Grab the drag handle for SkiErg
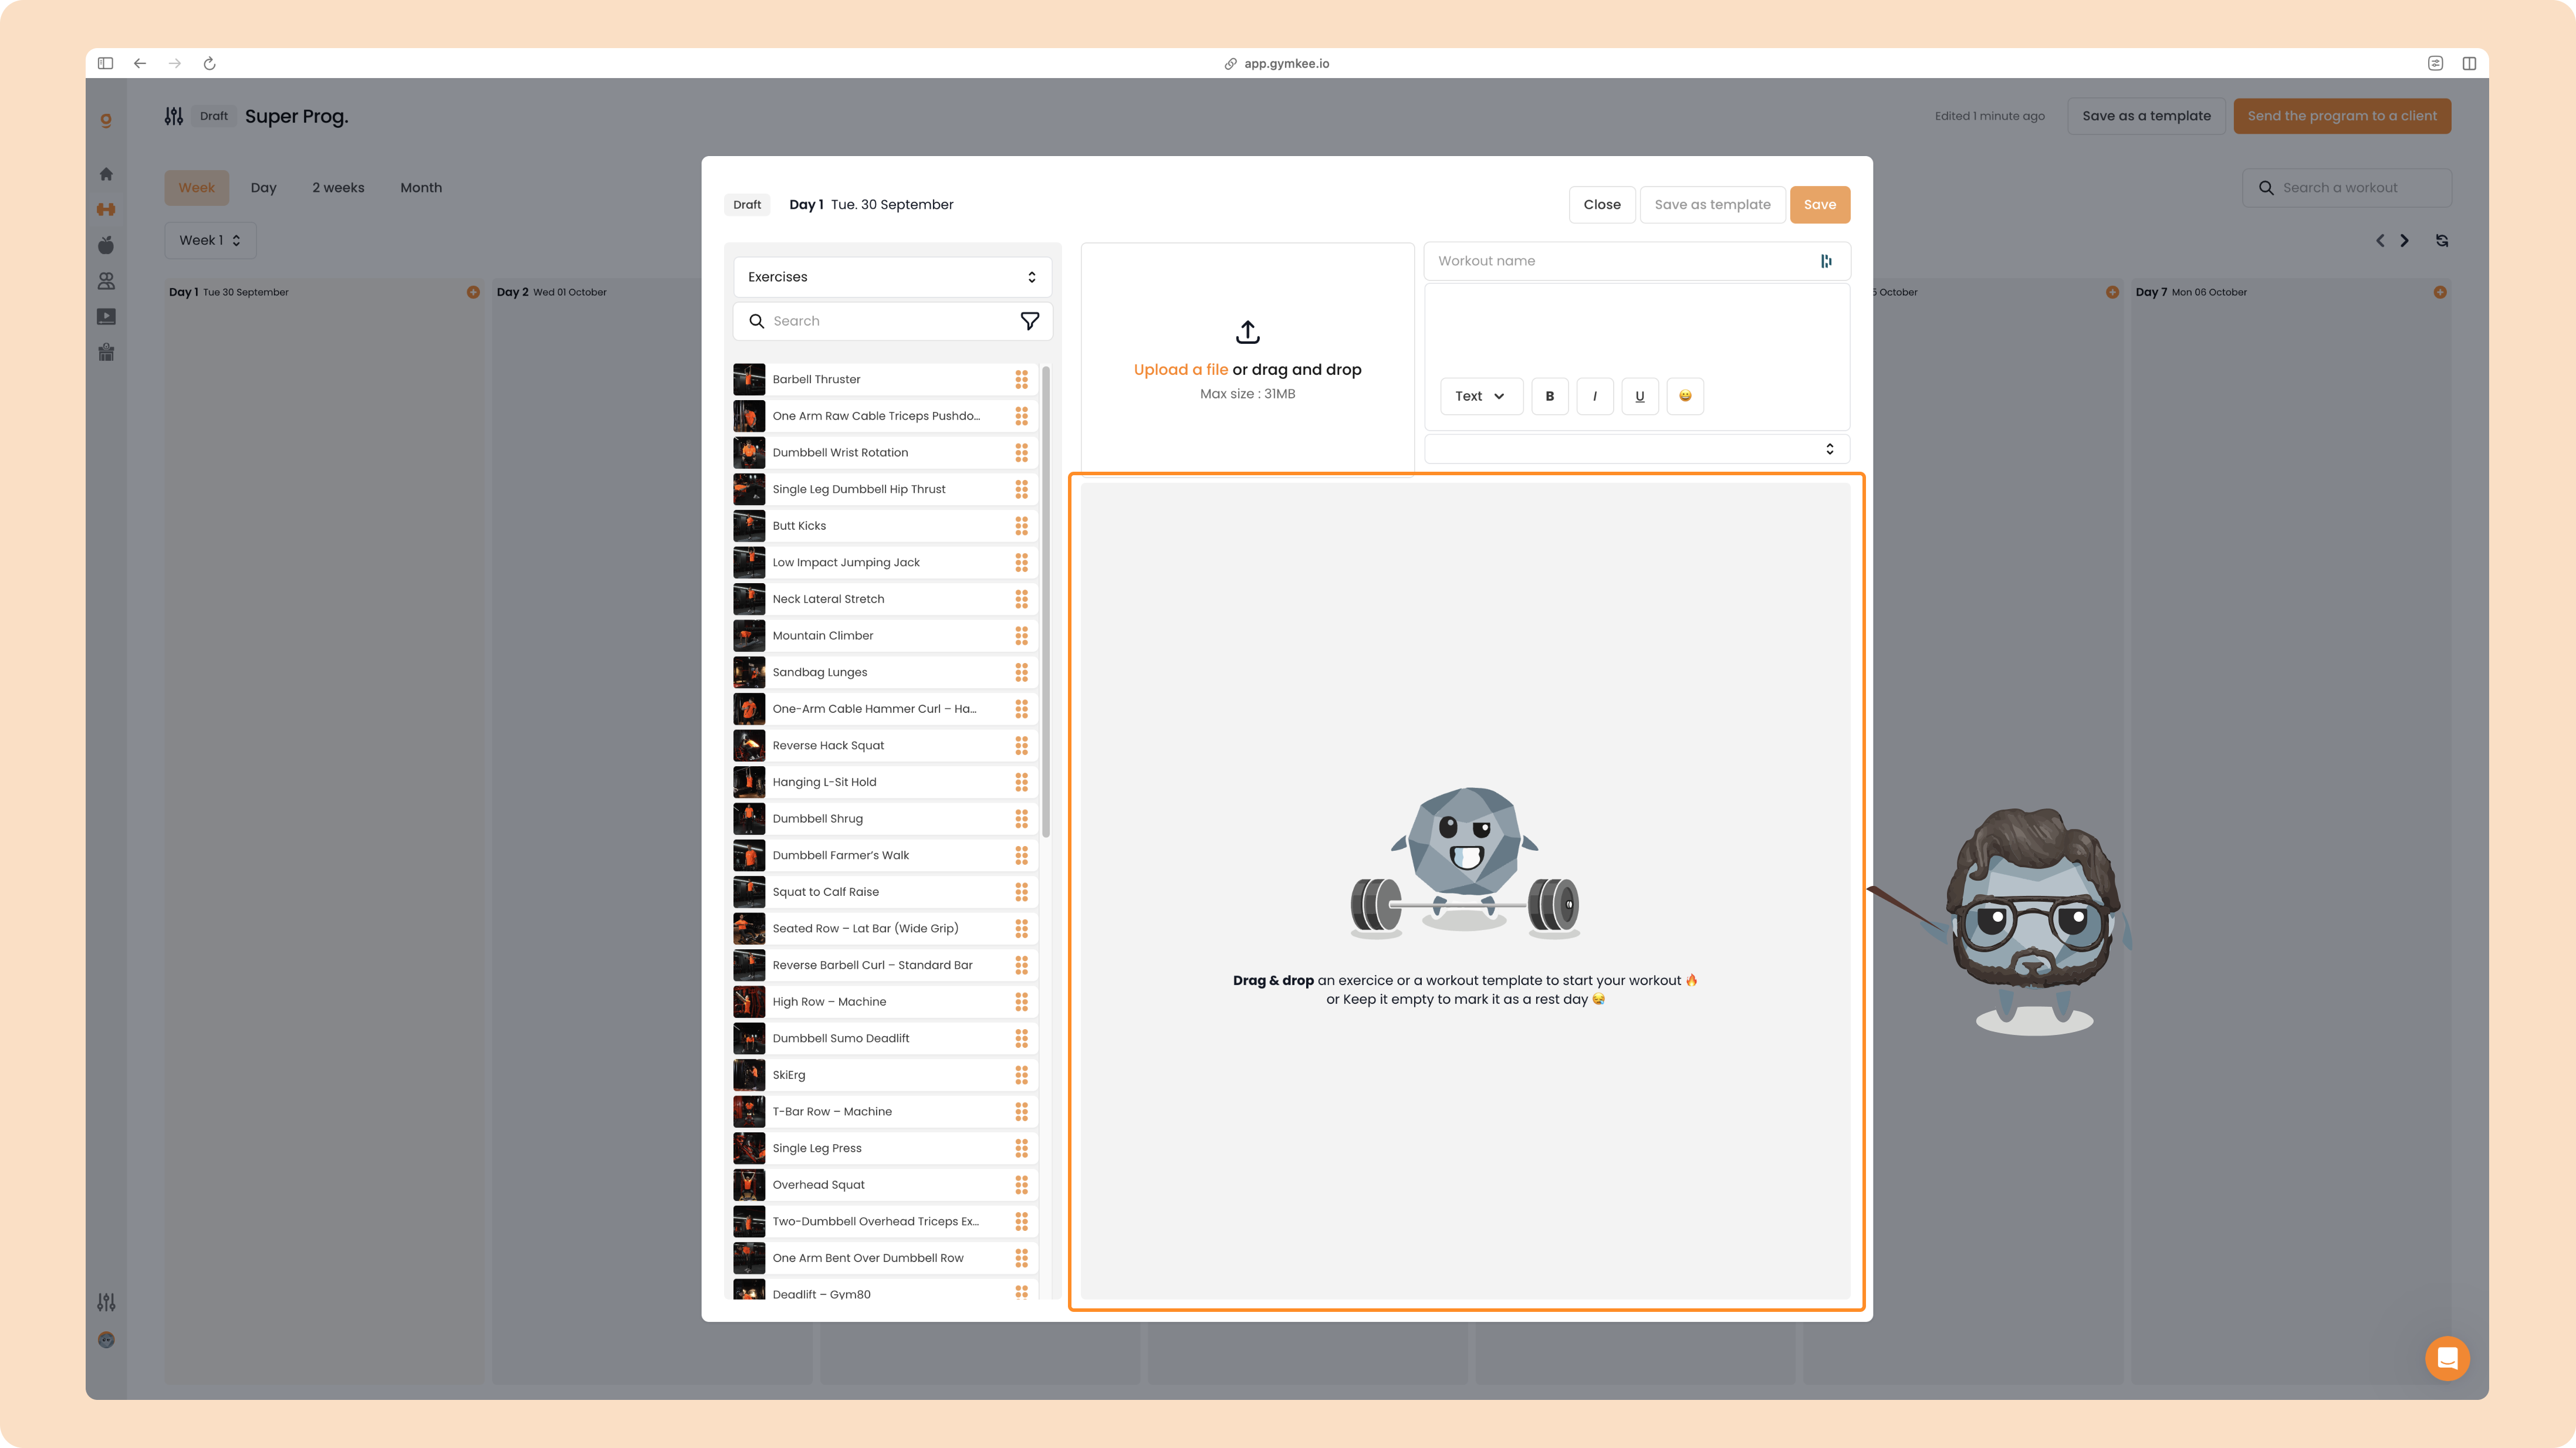2576x1448 pixels. [x=1021, y=1075]
